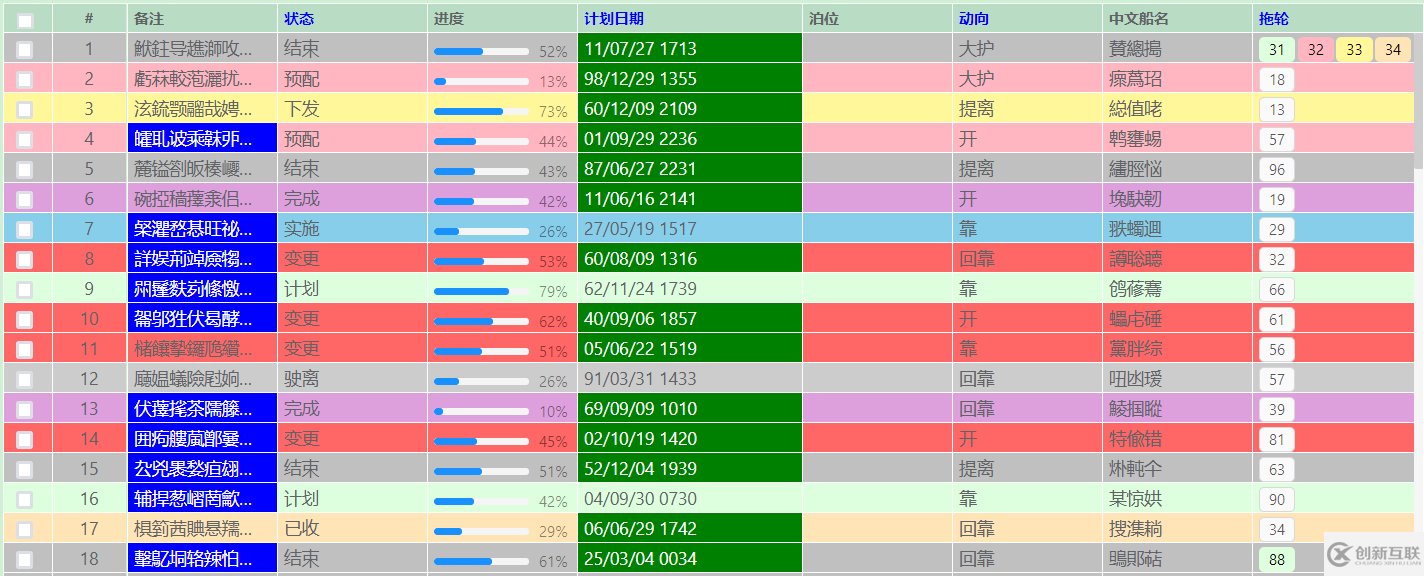Click tug badge 31 in row 1

[1277, 50]
